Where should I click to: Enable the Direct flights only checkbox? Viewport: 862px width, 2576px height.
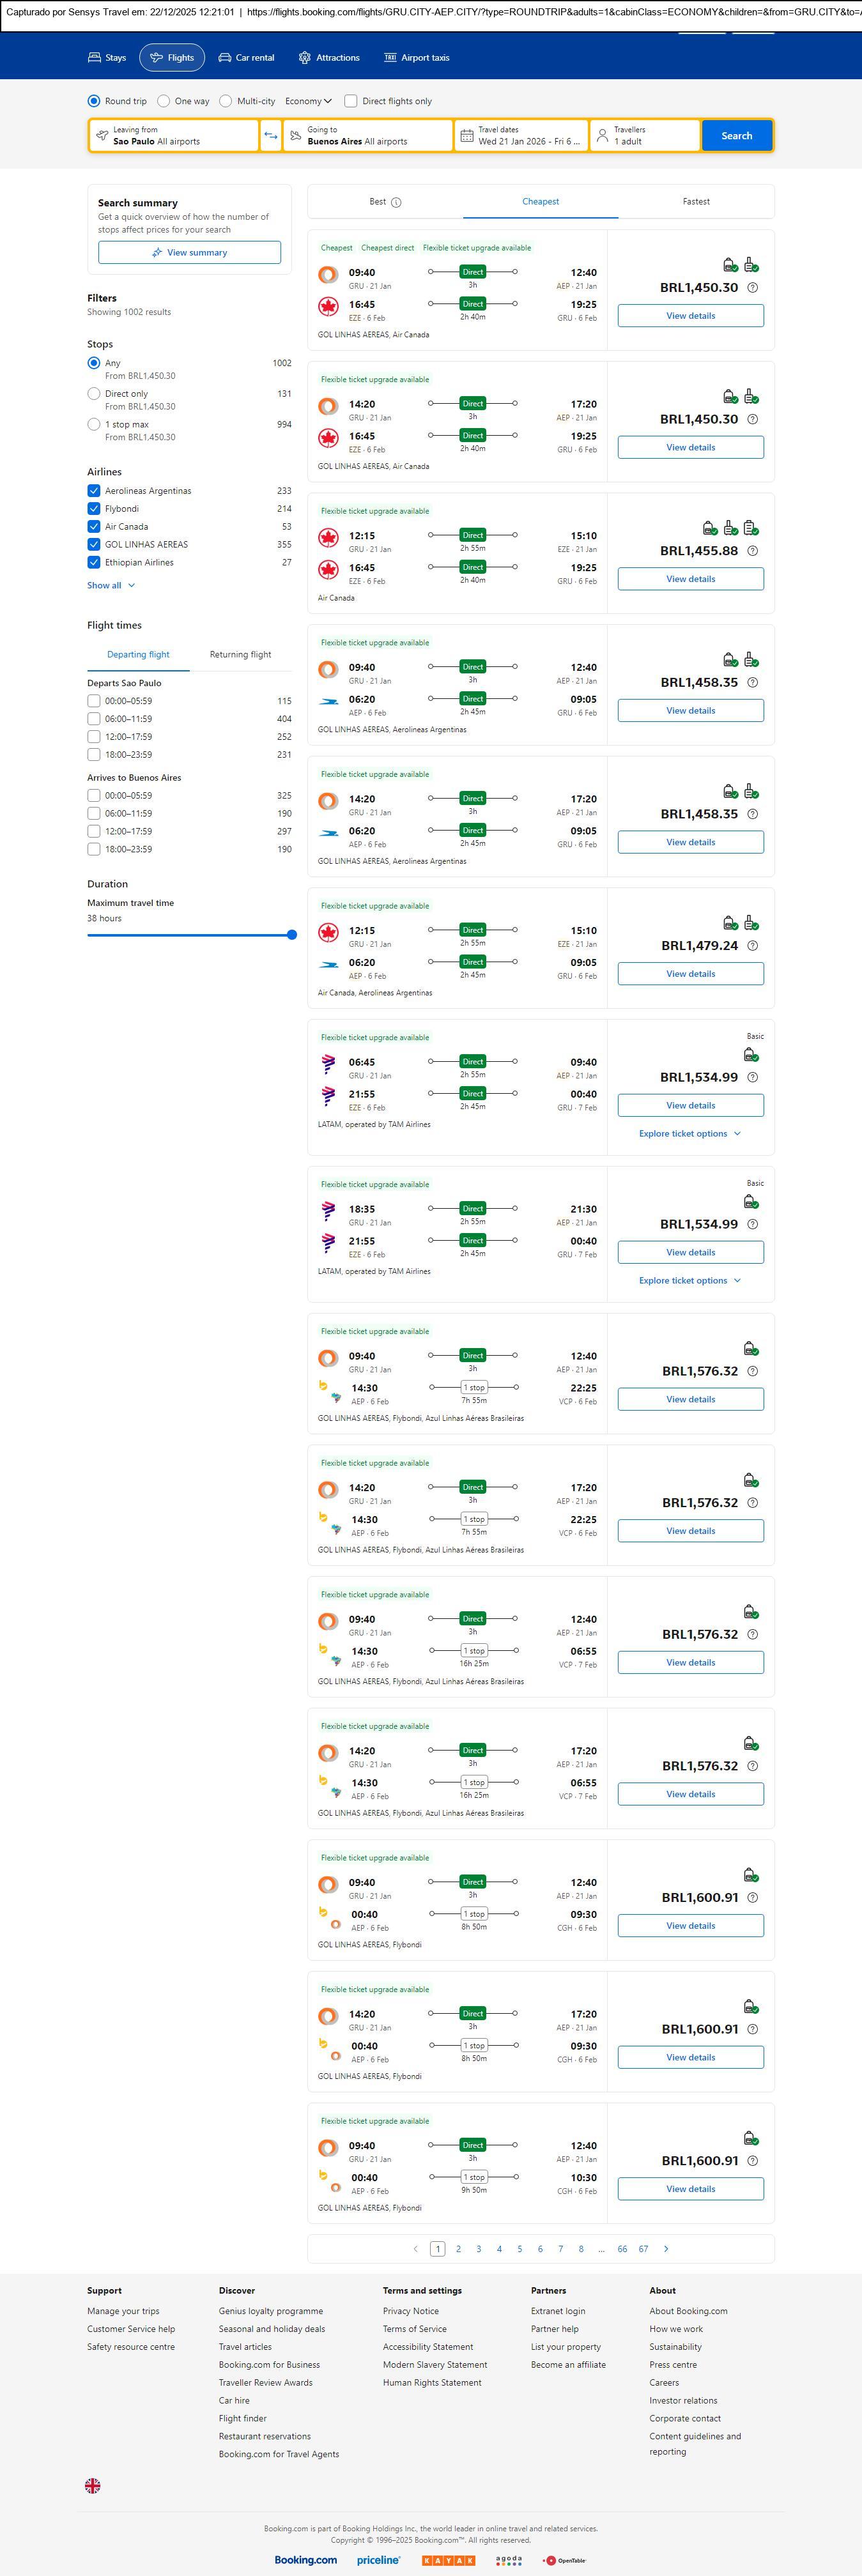(351, 101)
